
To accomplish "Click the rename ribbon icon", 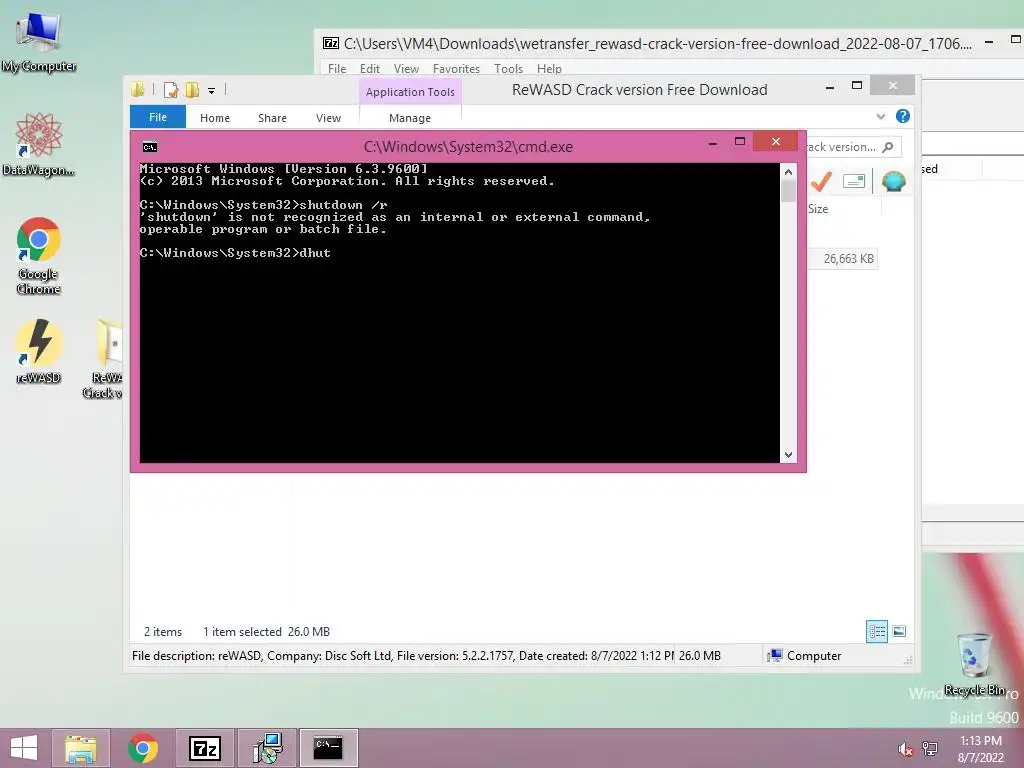I will tap(854, 181).
